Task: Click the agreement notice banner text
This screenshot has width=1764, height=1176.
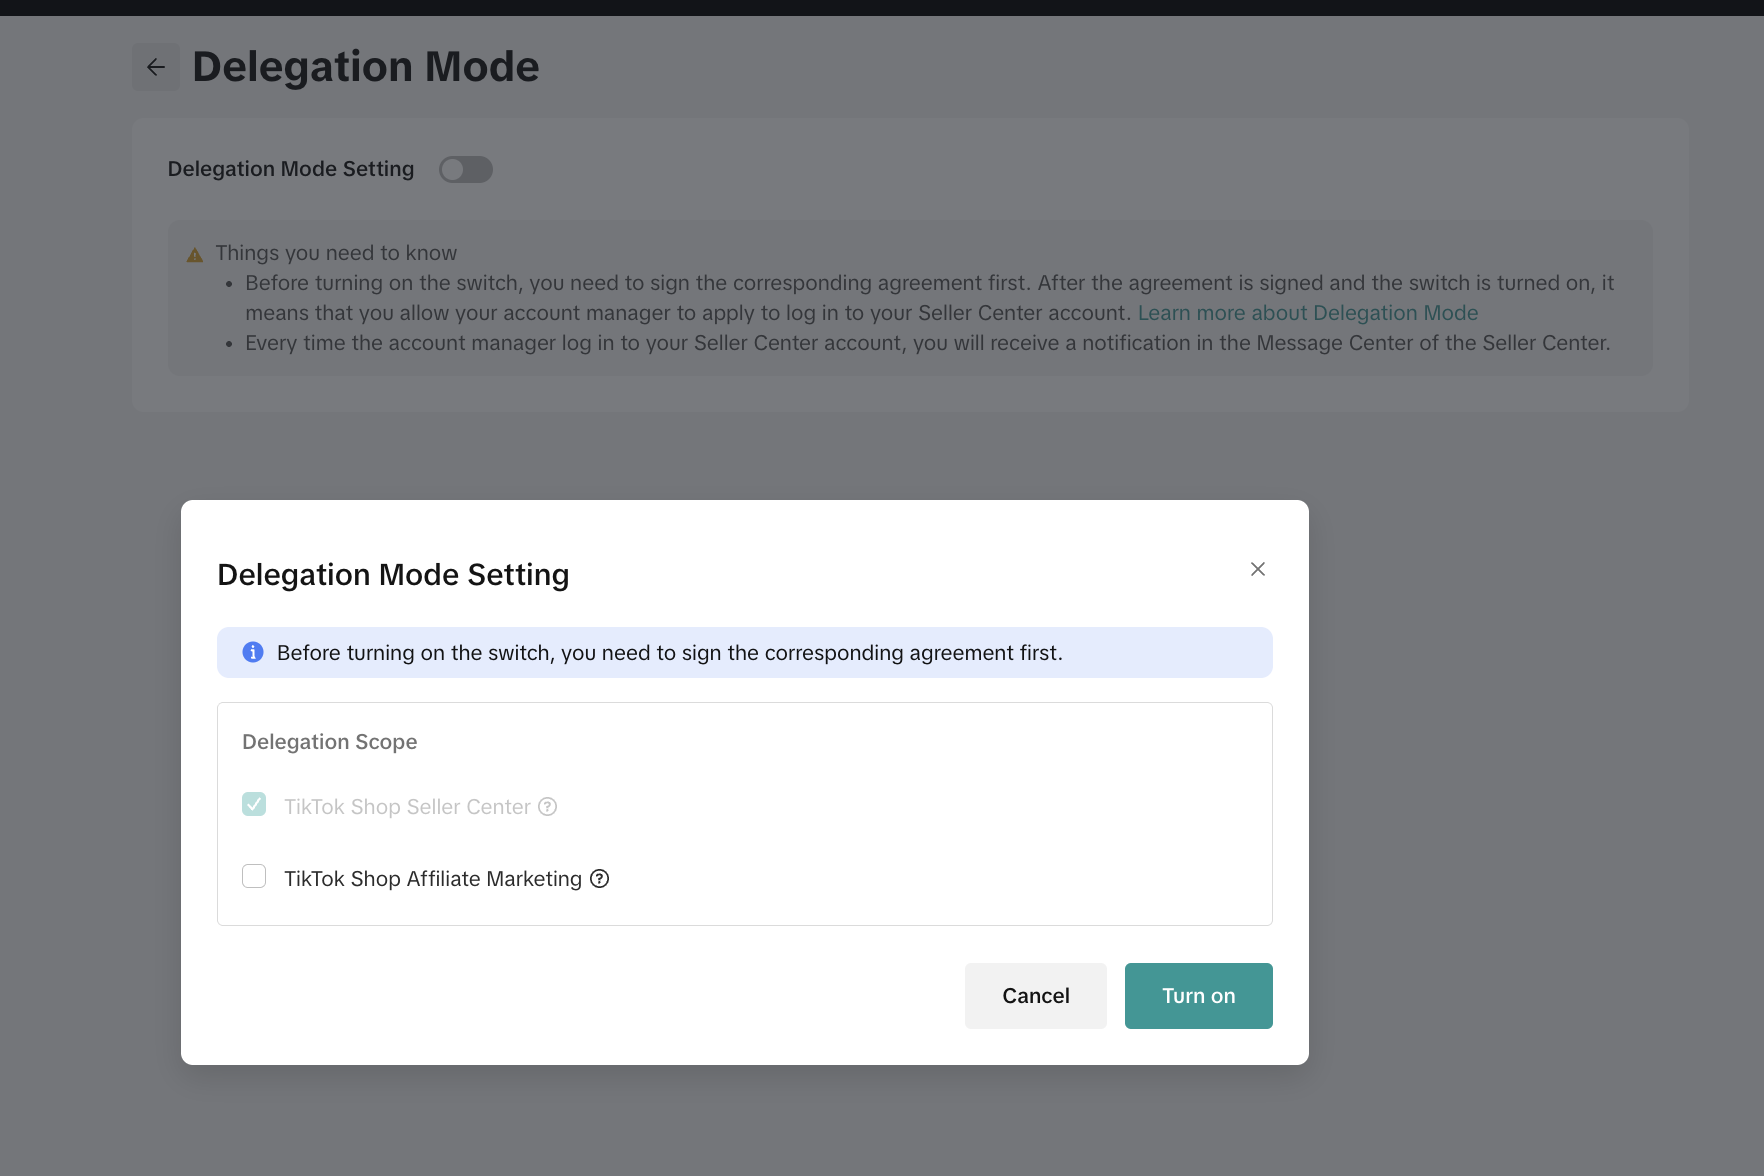Action: (x=669, y=653)
